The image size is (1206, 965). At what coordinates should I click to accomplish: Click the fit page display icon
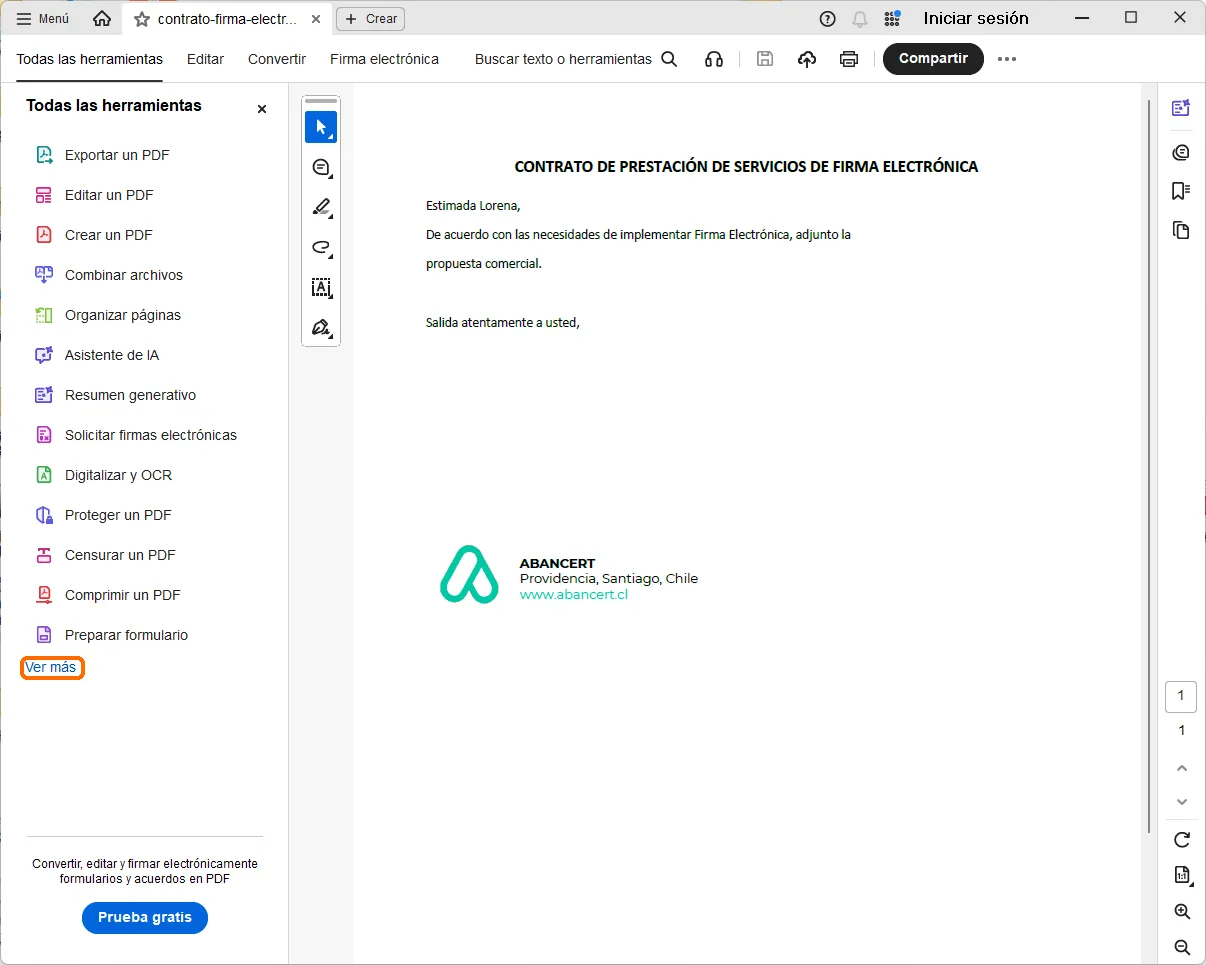pos(1182,875)
